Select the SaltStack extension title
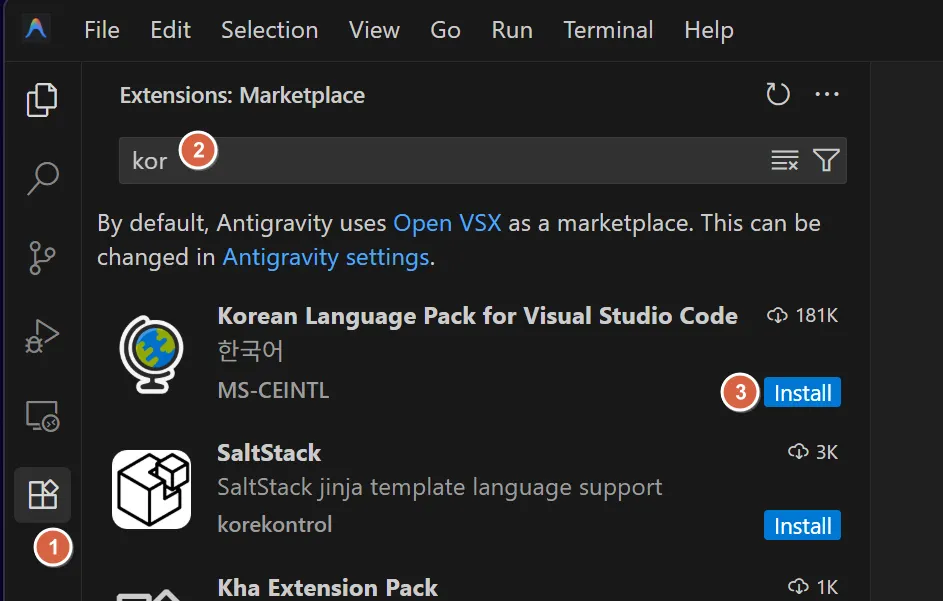Image resolution: width=943 pixels, height=601 pixels. [269, 453]
